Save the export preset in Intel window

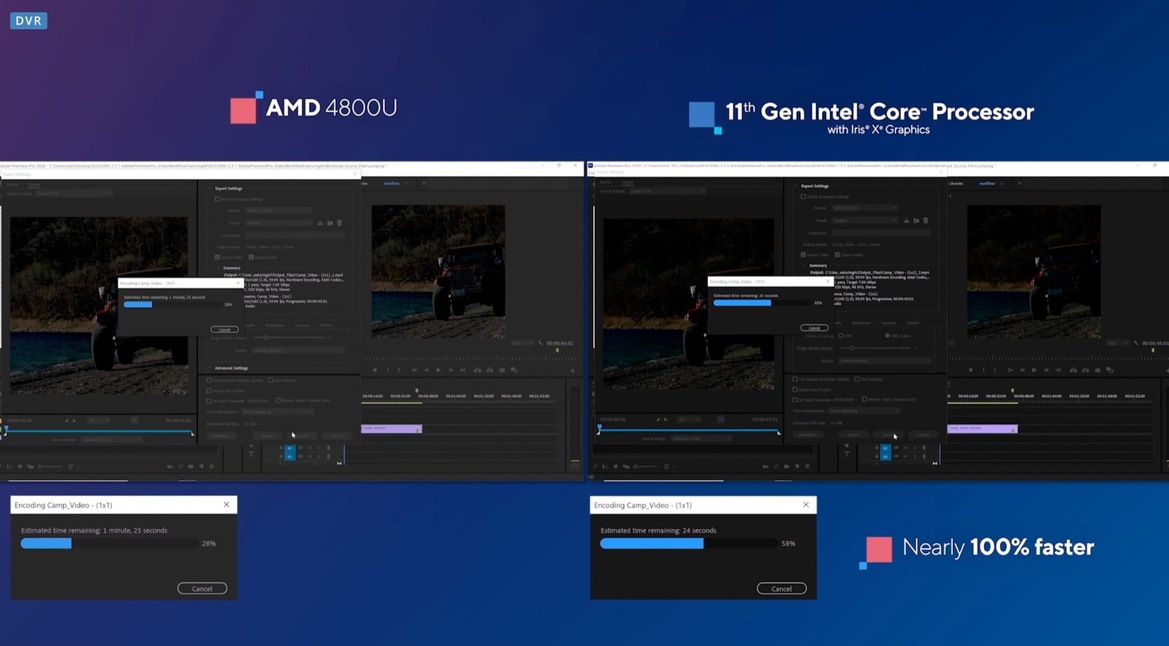(907, 221)
